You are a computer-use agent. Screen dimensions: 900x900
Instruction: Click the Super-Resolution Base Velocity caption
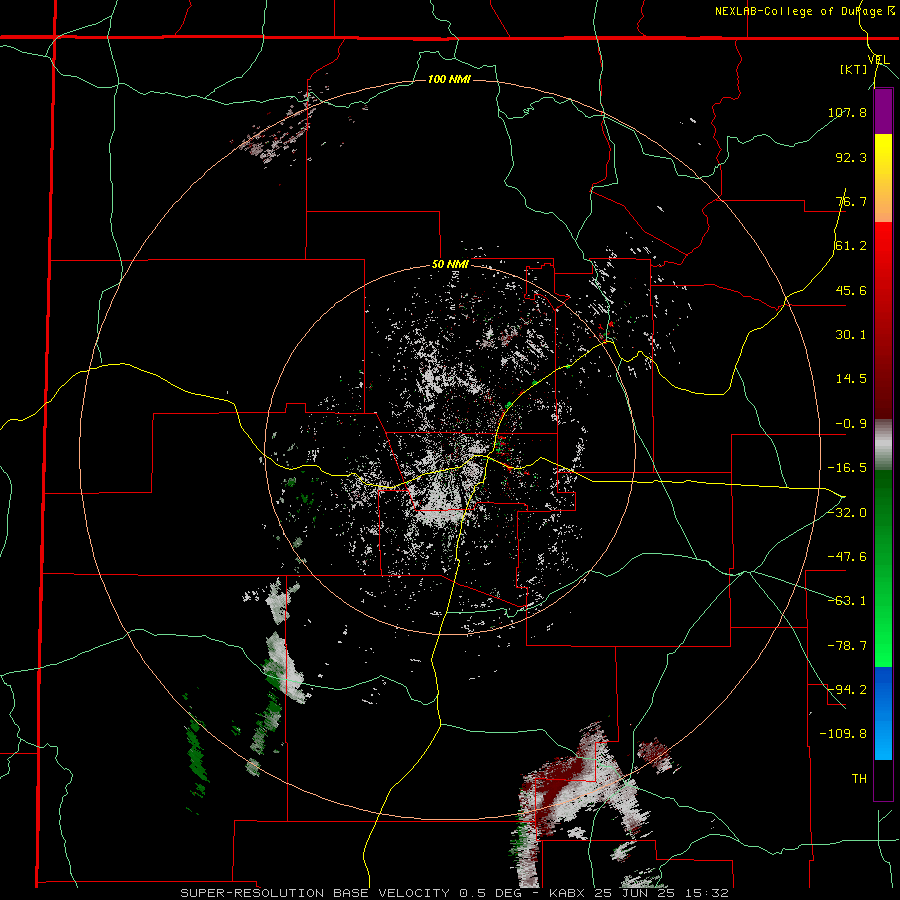tap(455, 893)
